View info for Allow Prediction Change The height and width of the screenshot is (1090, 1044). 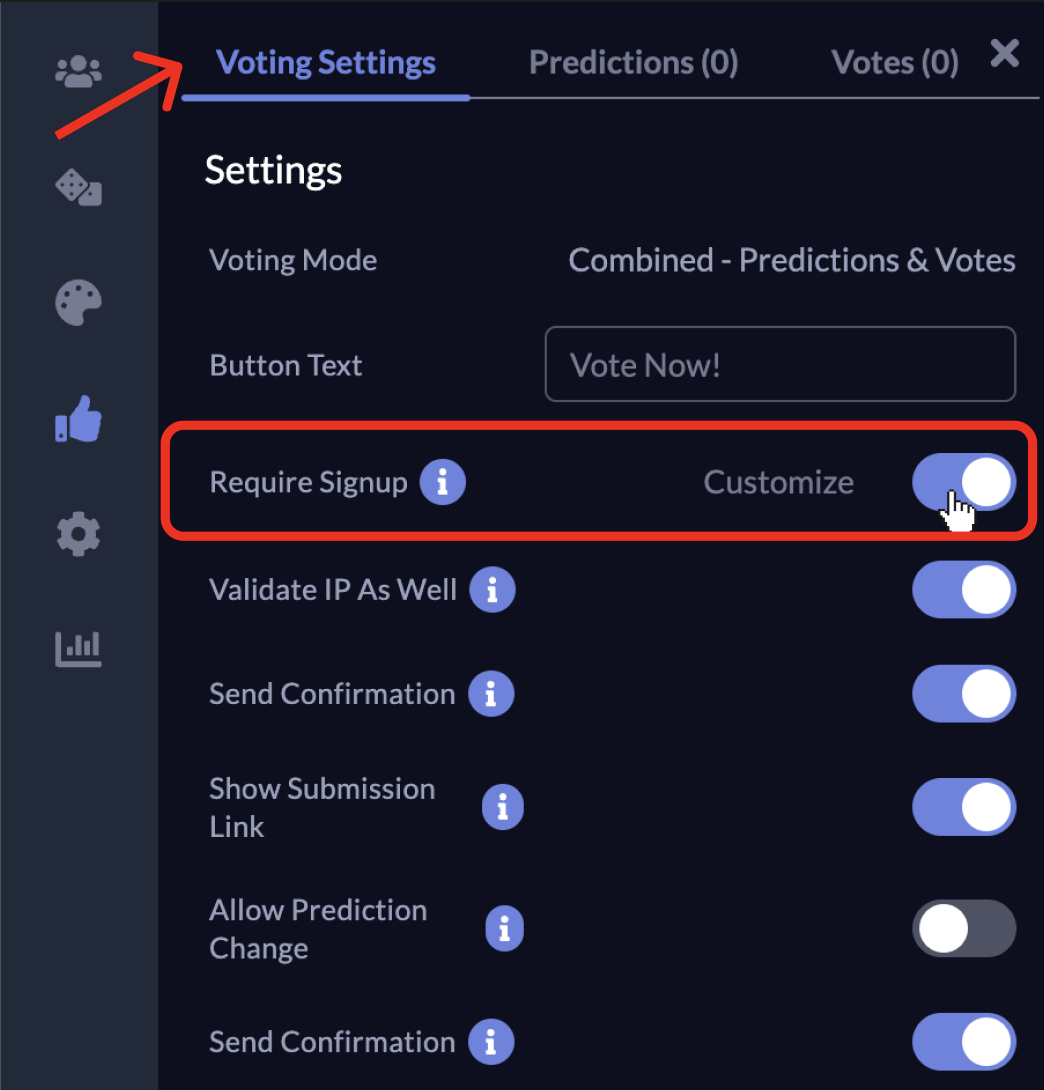pyautogui.click(x=504, y=928)
